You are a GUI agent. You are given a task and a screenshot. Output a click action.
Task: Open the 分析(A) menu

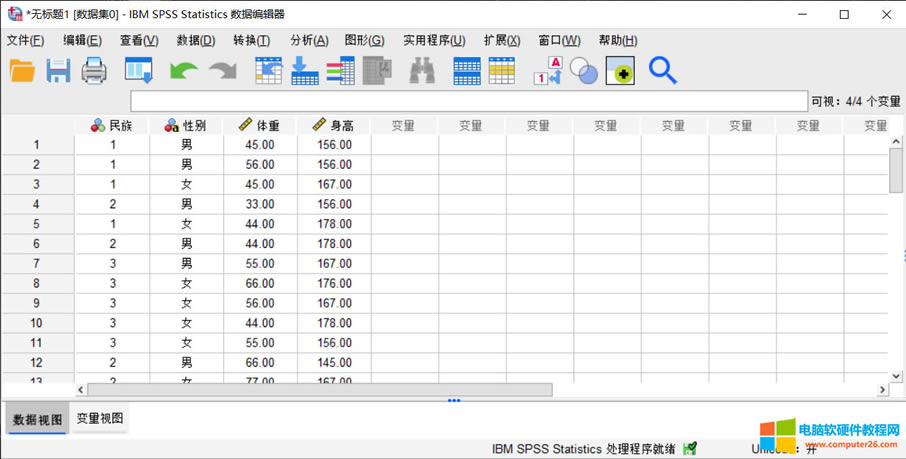[309, 41]
